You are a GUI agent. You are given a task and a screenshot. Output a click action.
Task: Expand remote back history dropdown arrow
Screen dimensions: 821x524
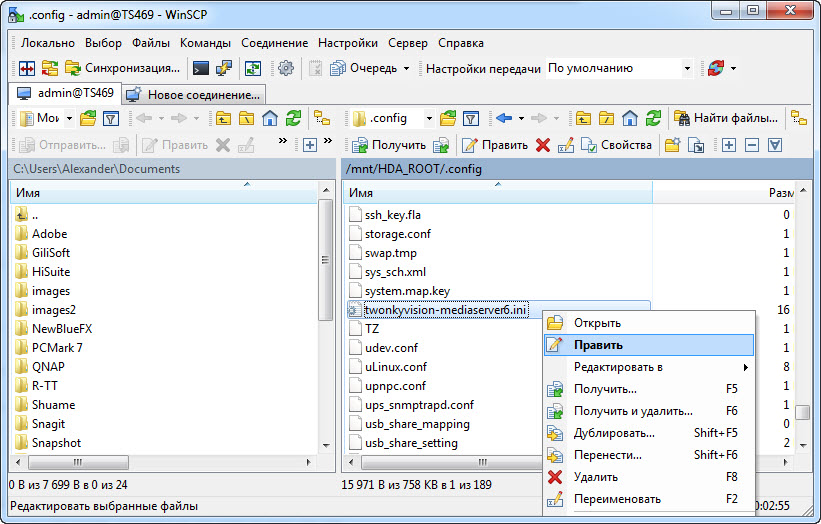521,119
